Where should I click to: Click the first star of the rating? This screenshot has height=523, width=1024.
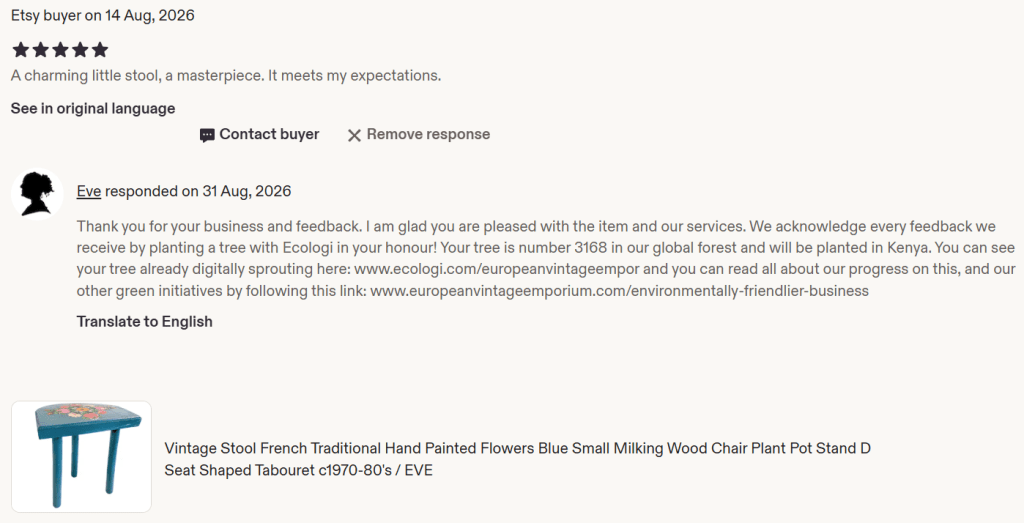point(20,50)
